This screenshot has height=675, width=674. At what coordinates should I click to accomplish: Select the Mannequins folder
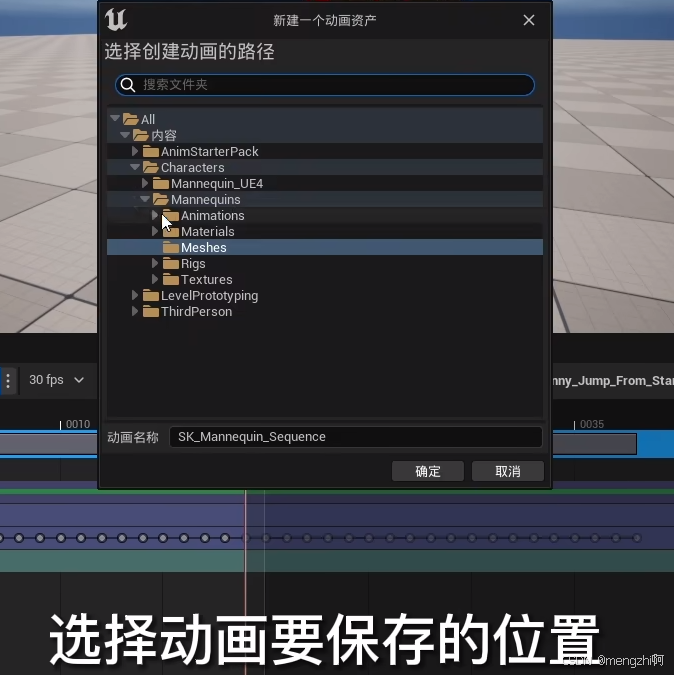pyautogui.click(x=325, y=199)
